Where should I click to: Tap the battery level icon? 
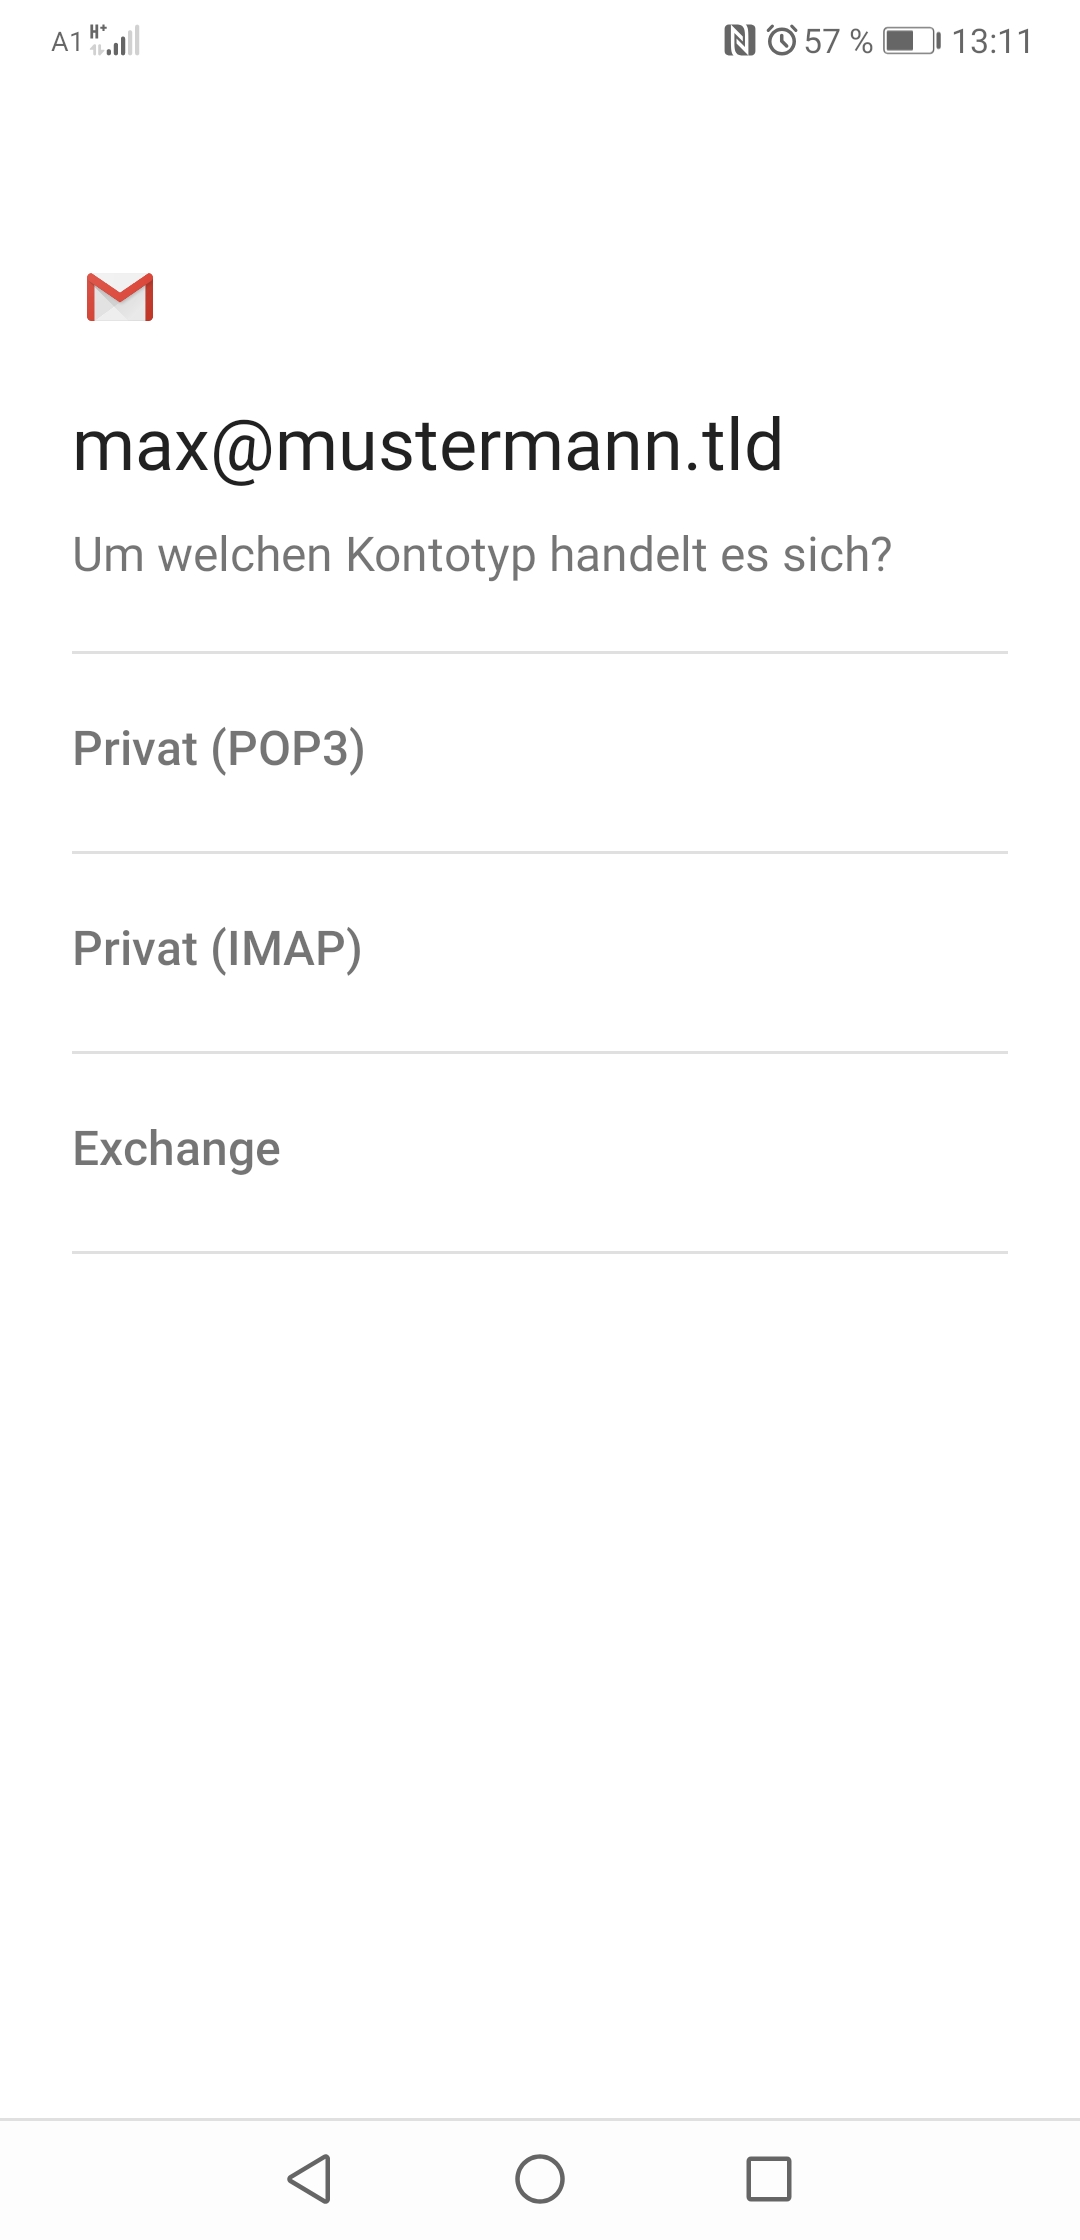(x=911, y=41)
